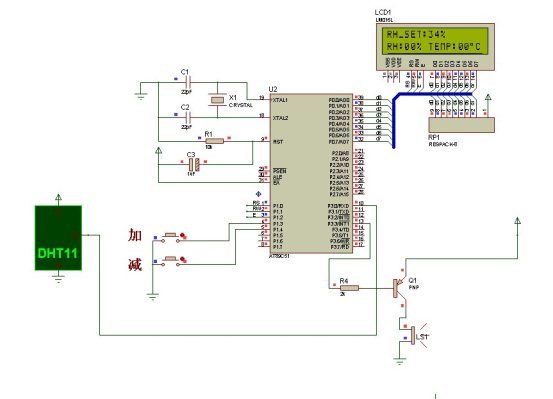Select capacitor C2
553x399 pixels.
188,117
